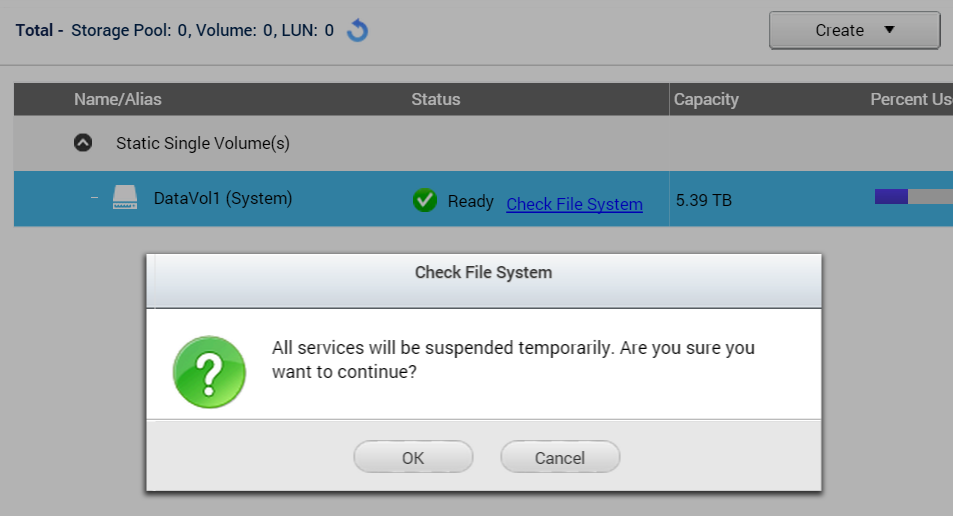Collapse the Static Single Volume(s) group
This screenshot has width=953, height=516.
pyautogui.click(x=83, y=143)
